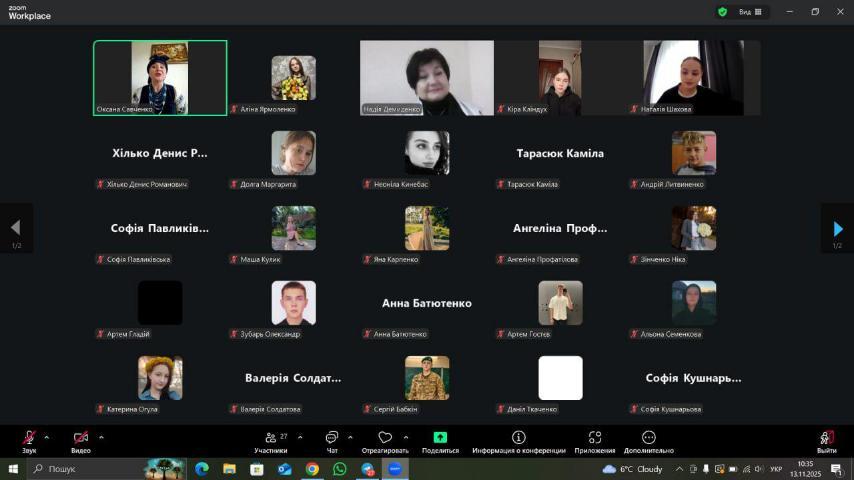Click the green encryption shield icon
The image size is (854, 480).
pyautogui.click(x=722, y=12)
